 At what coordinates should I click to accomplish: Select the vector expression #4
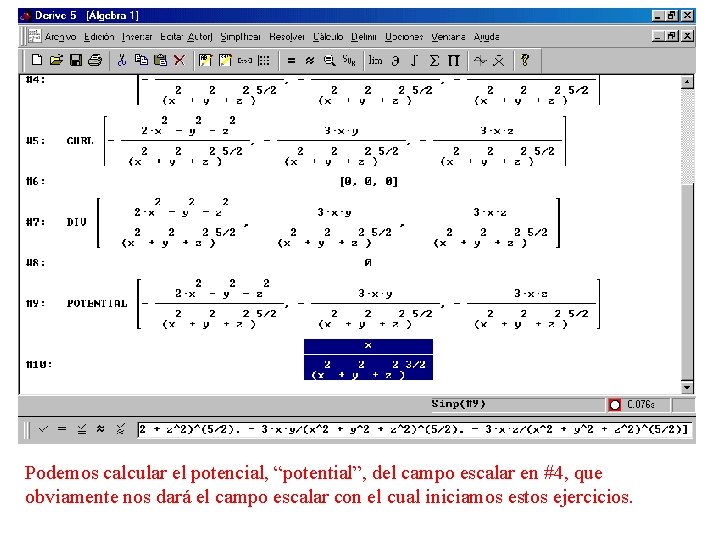point(369,90)
